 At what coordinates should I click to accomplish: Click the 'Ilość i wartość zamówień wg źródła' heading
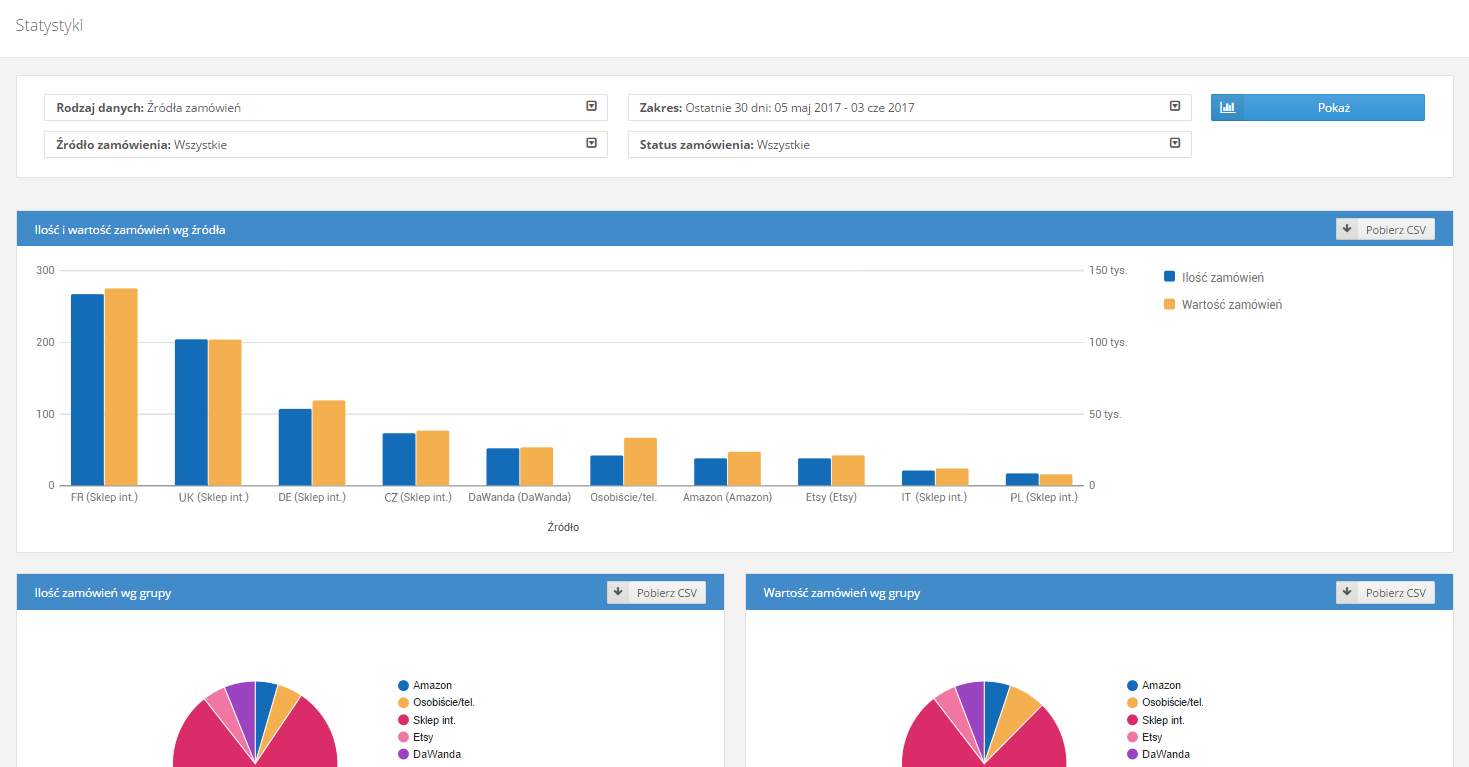tap(130, 230)
